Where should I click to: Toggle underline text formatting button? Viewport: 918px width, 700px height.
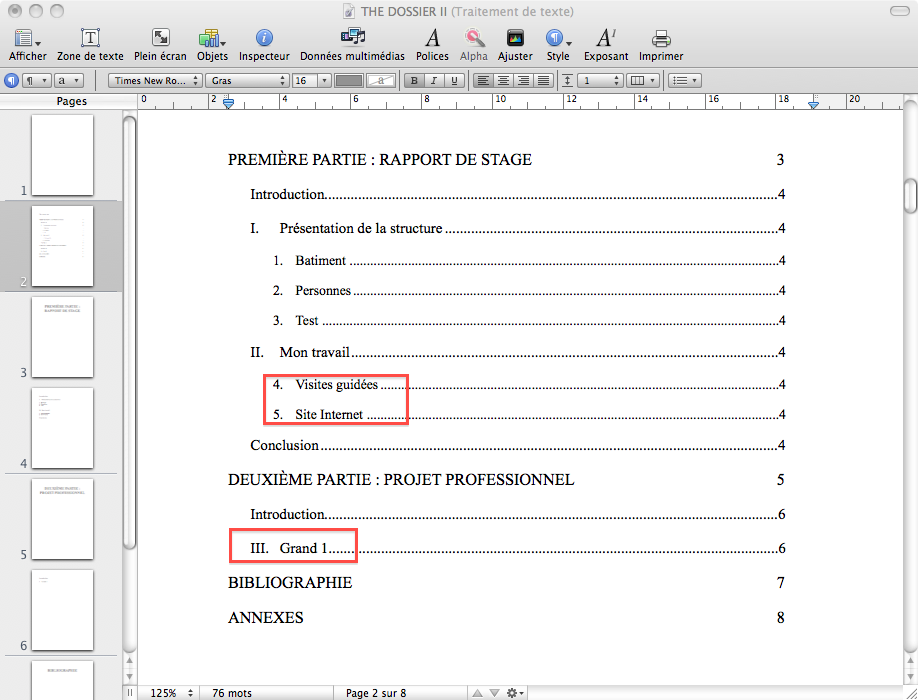[453, 80]
